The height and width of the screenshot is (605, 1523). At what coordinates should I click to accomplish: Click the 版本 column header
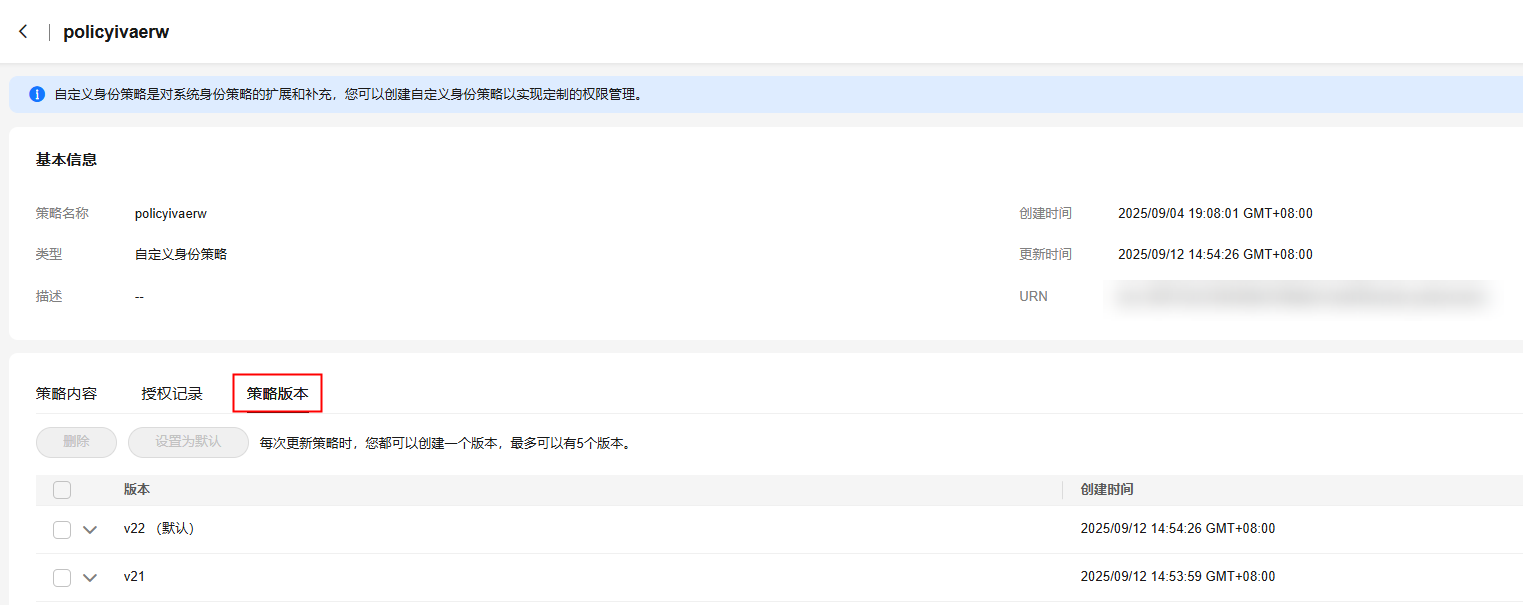click(137, 490)
